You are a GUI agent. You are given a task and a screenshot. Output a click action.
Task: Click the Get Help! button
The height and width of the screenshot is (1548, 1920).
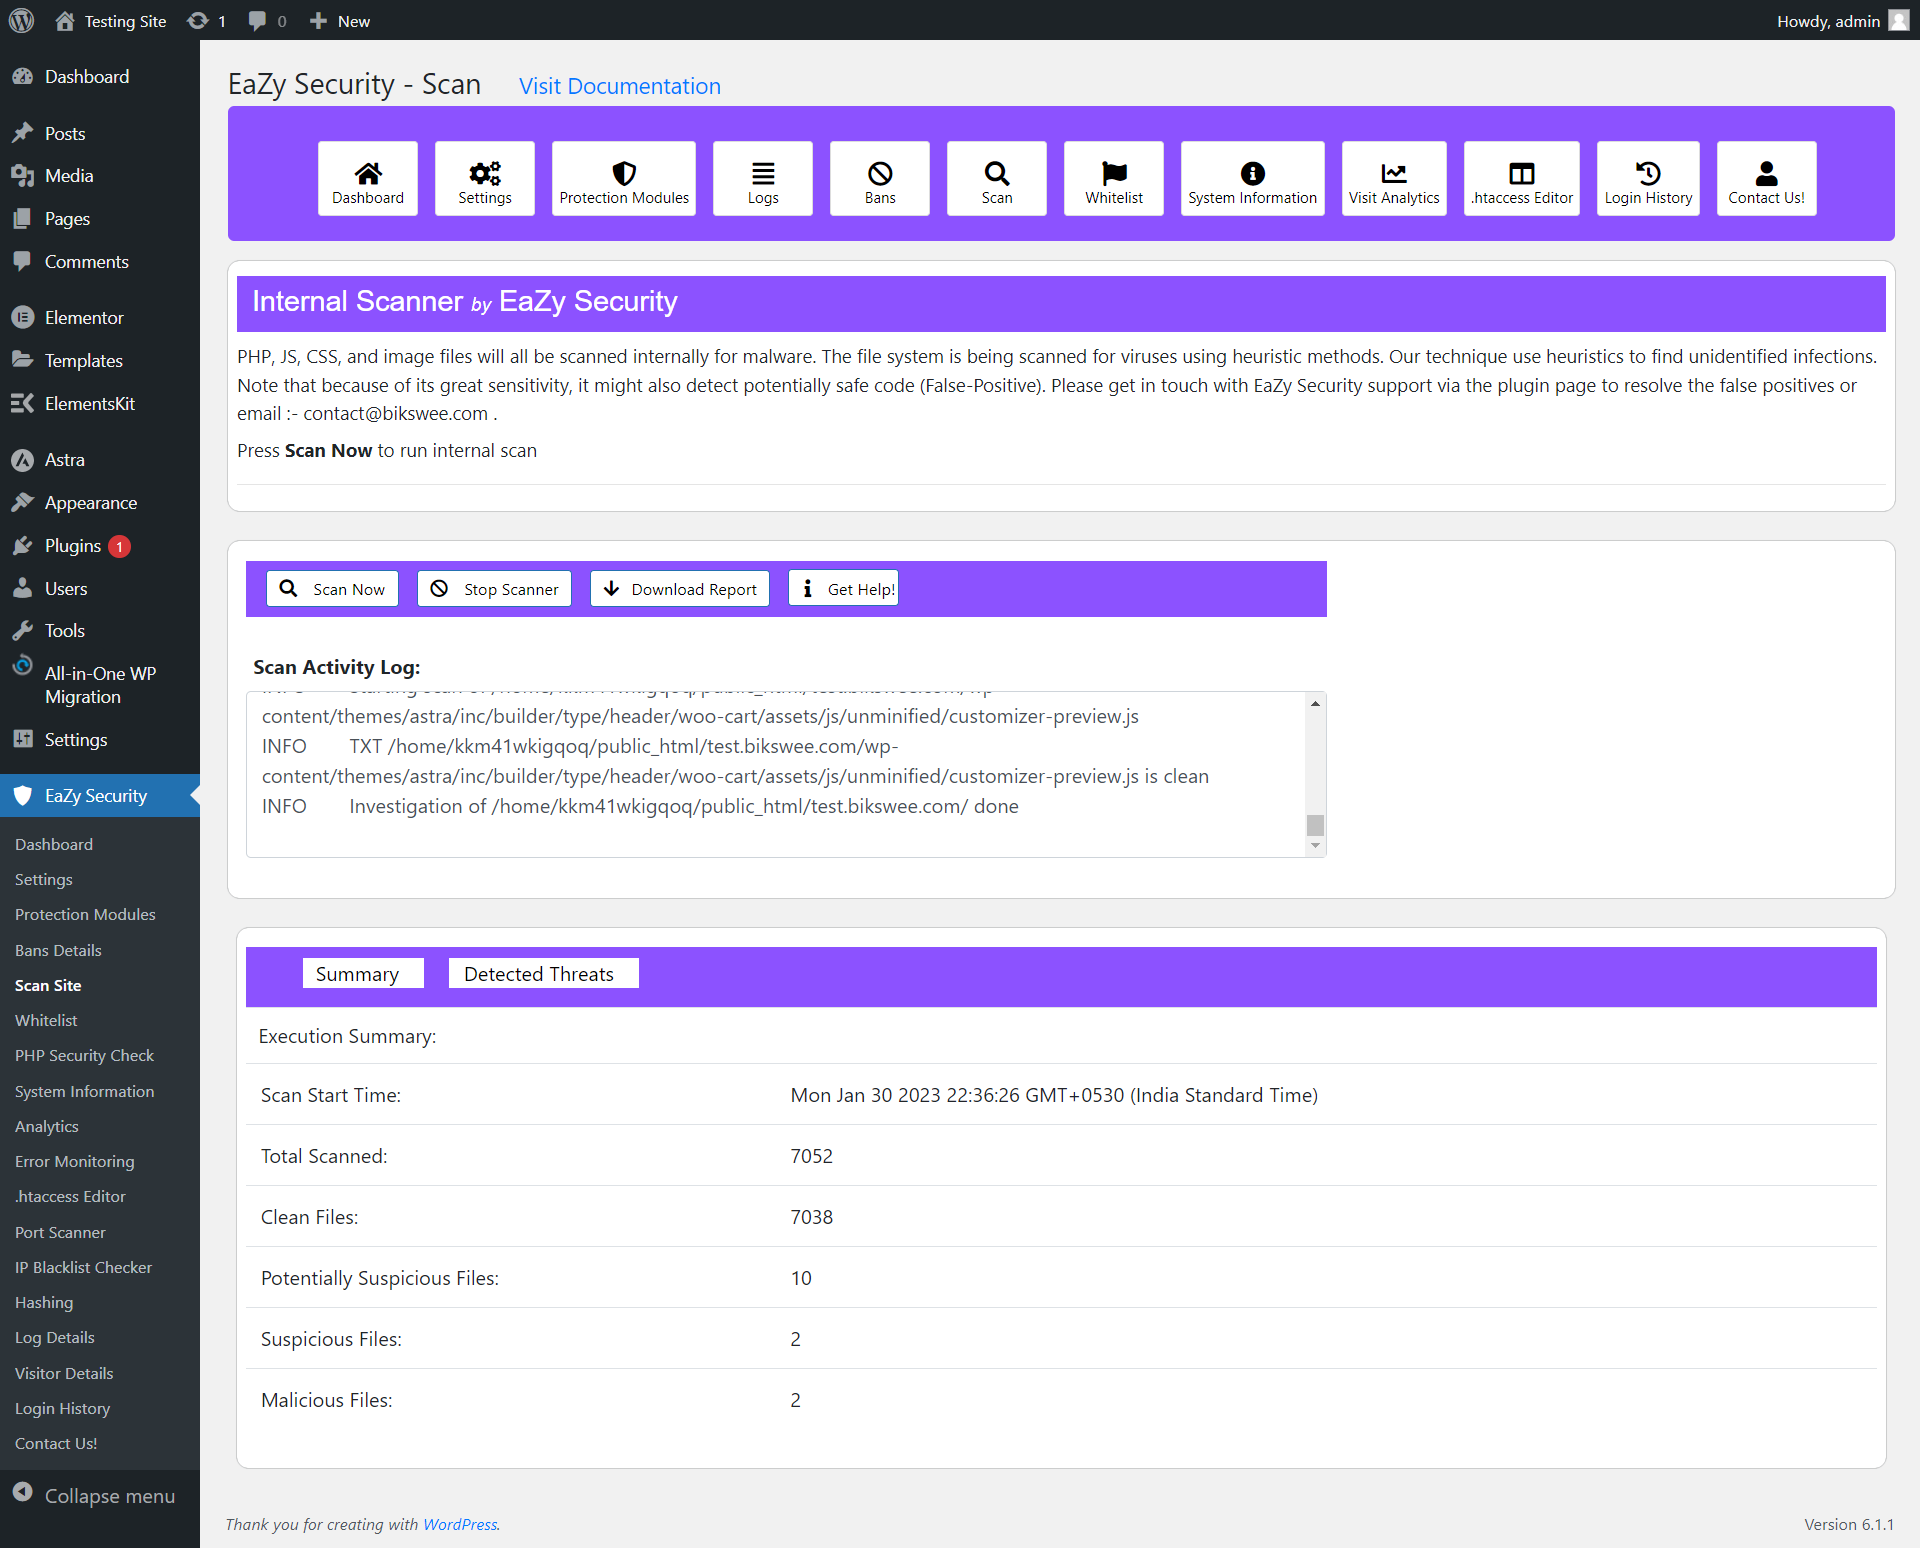point(843,589)
